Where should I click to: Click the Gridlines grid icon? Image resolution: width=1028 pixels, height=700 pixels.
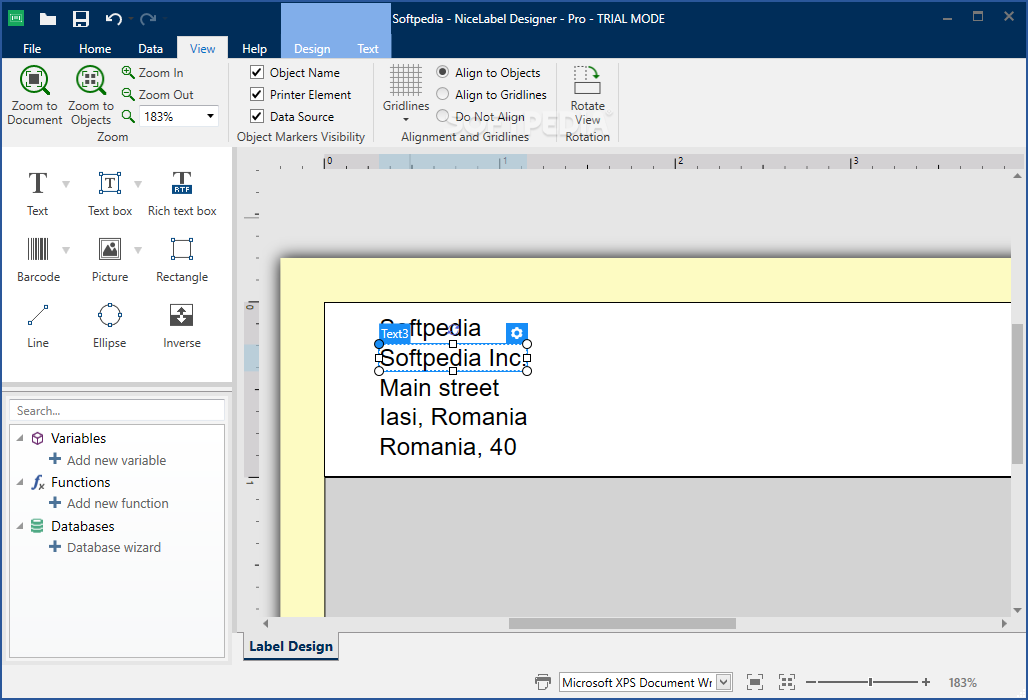[406, 80]
